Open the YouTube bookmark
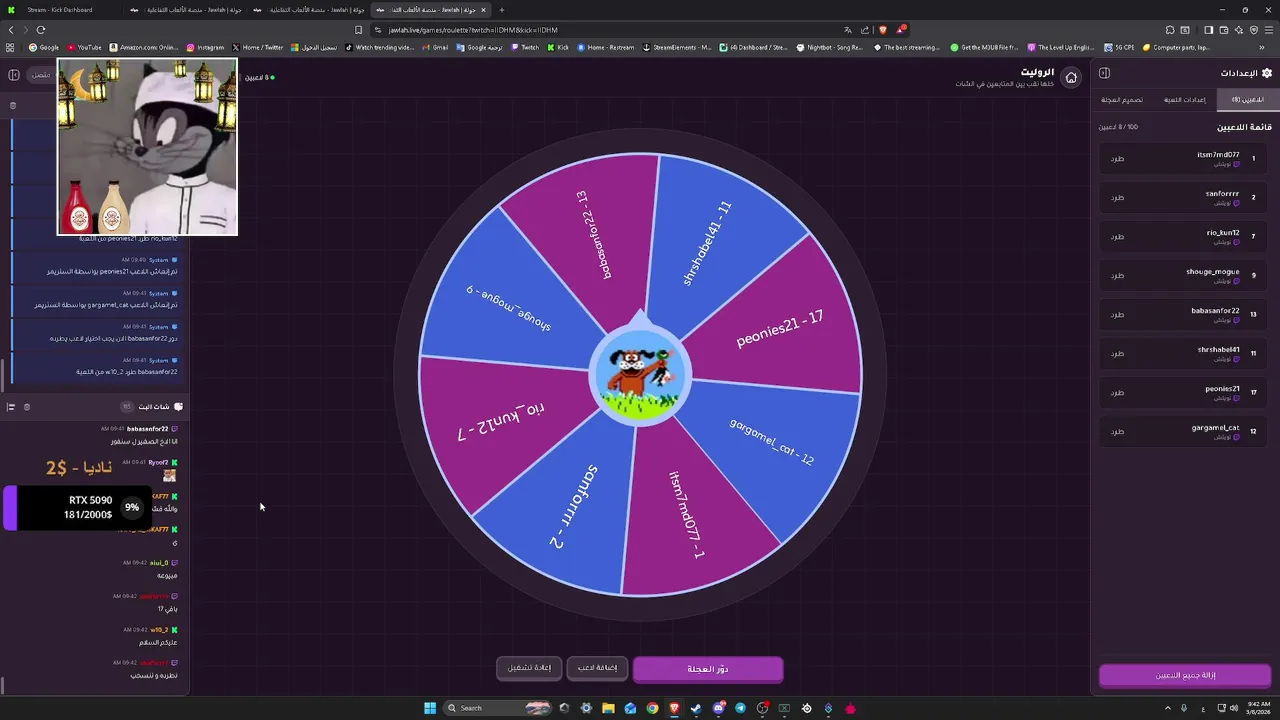The image size is (1280, 720). click(85, 47)
